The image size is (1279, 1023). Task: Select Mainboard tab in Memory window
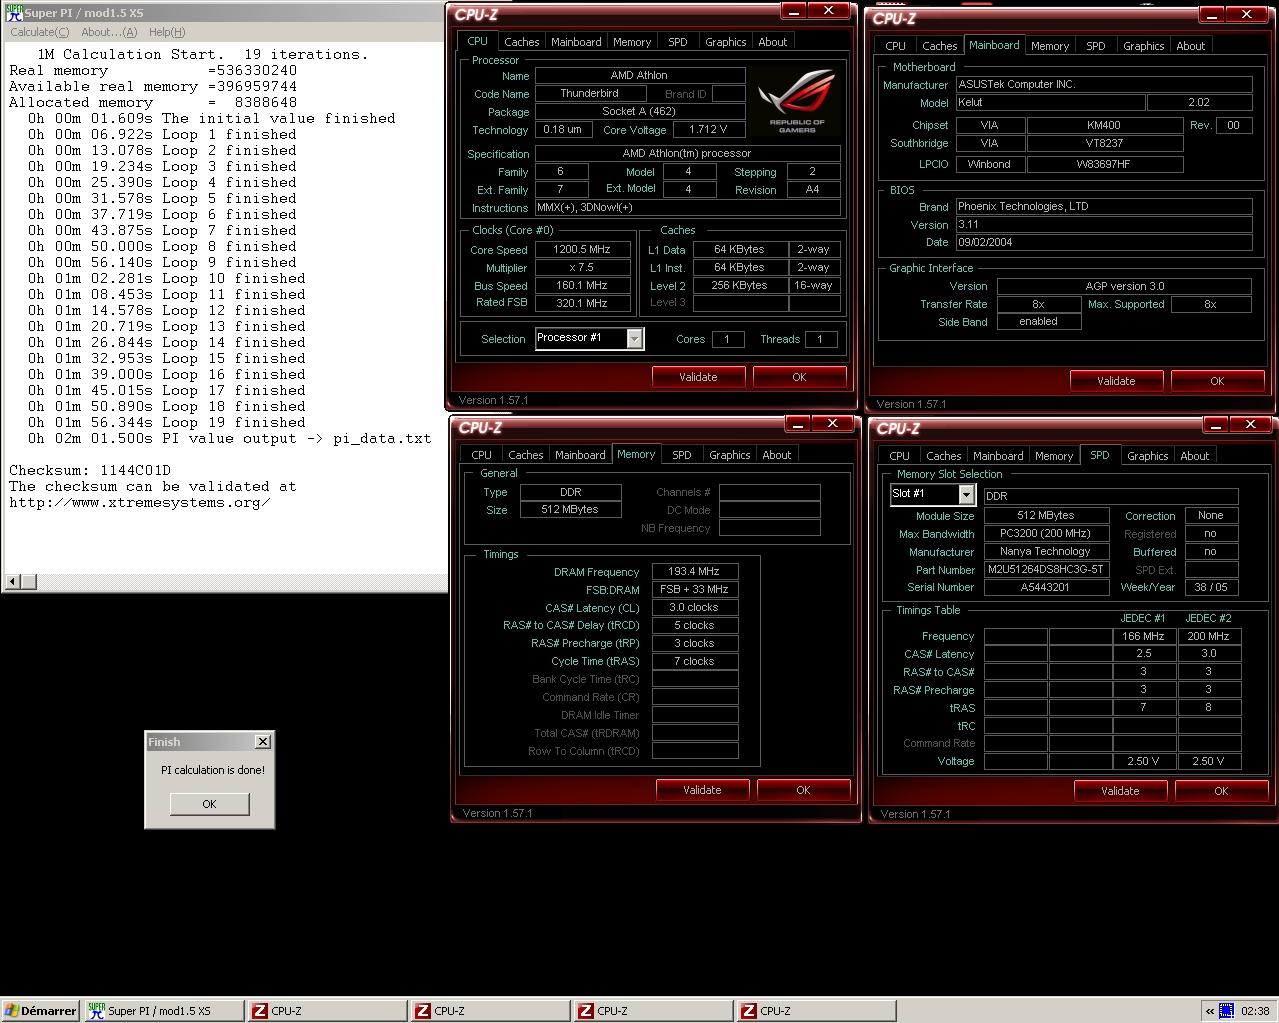(x=580, y=455)
